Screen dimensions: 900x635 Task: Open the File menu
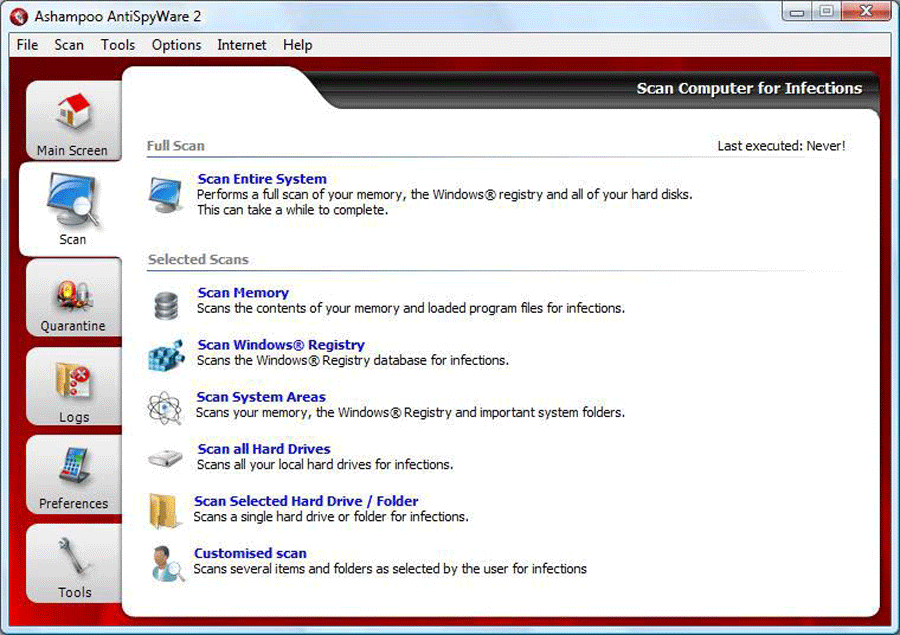27,45
